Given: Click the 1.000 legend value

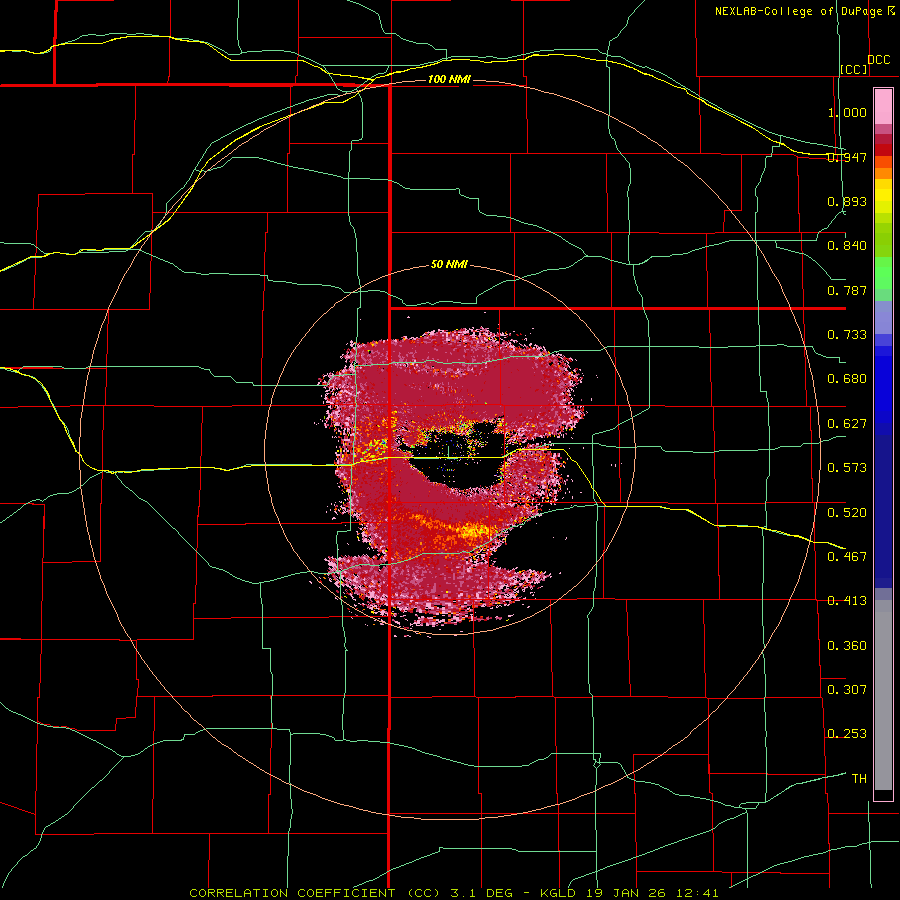Looking at the screenshot, I should 847,112.
